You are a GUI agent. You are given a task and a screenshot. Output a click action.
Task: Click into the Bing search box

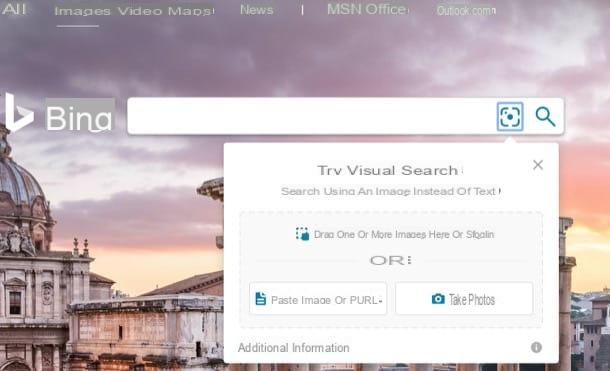pyautogui.click(x=311, y=116)
